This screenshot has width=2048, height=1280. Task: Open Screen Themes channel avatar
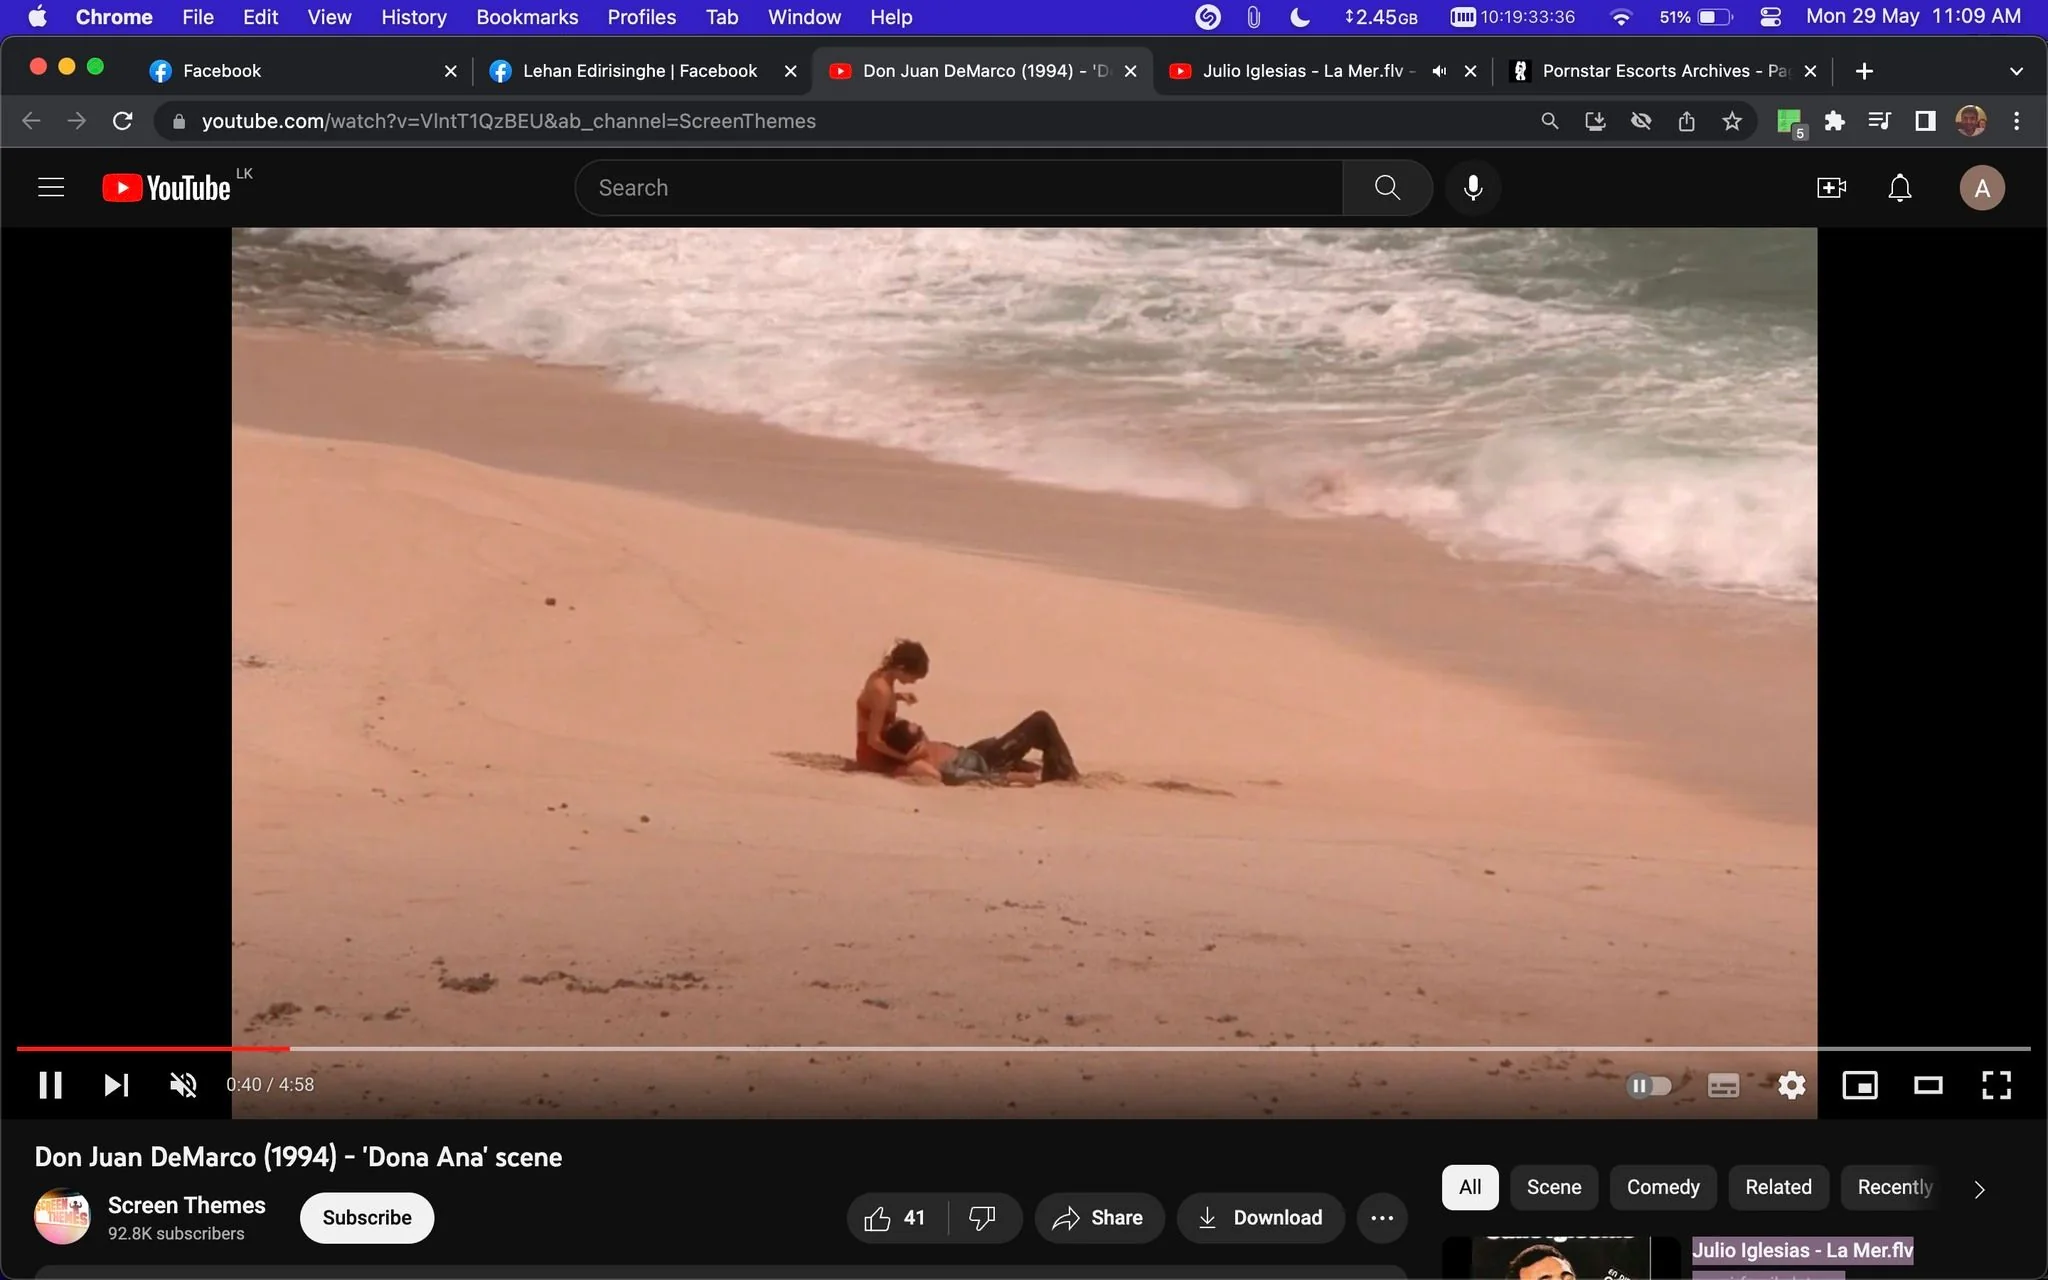[62, 1217]
